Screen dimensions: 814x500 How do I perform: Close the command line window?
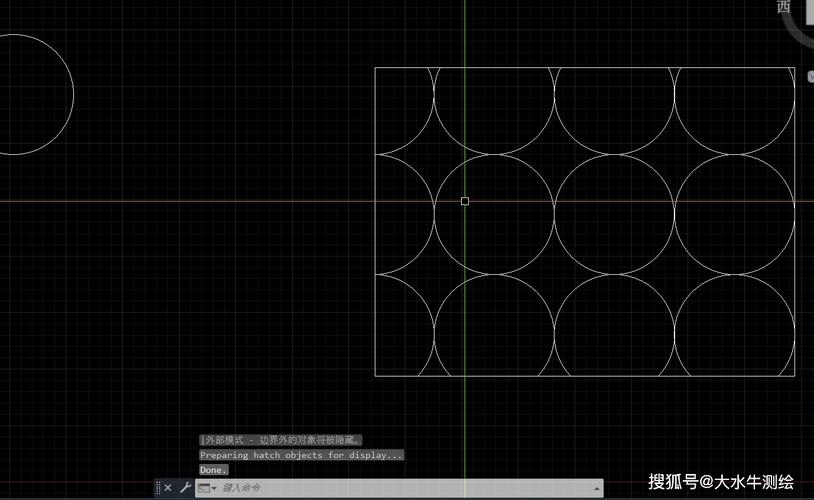point(168,488)
